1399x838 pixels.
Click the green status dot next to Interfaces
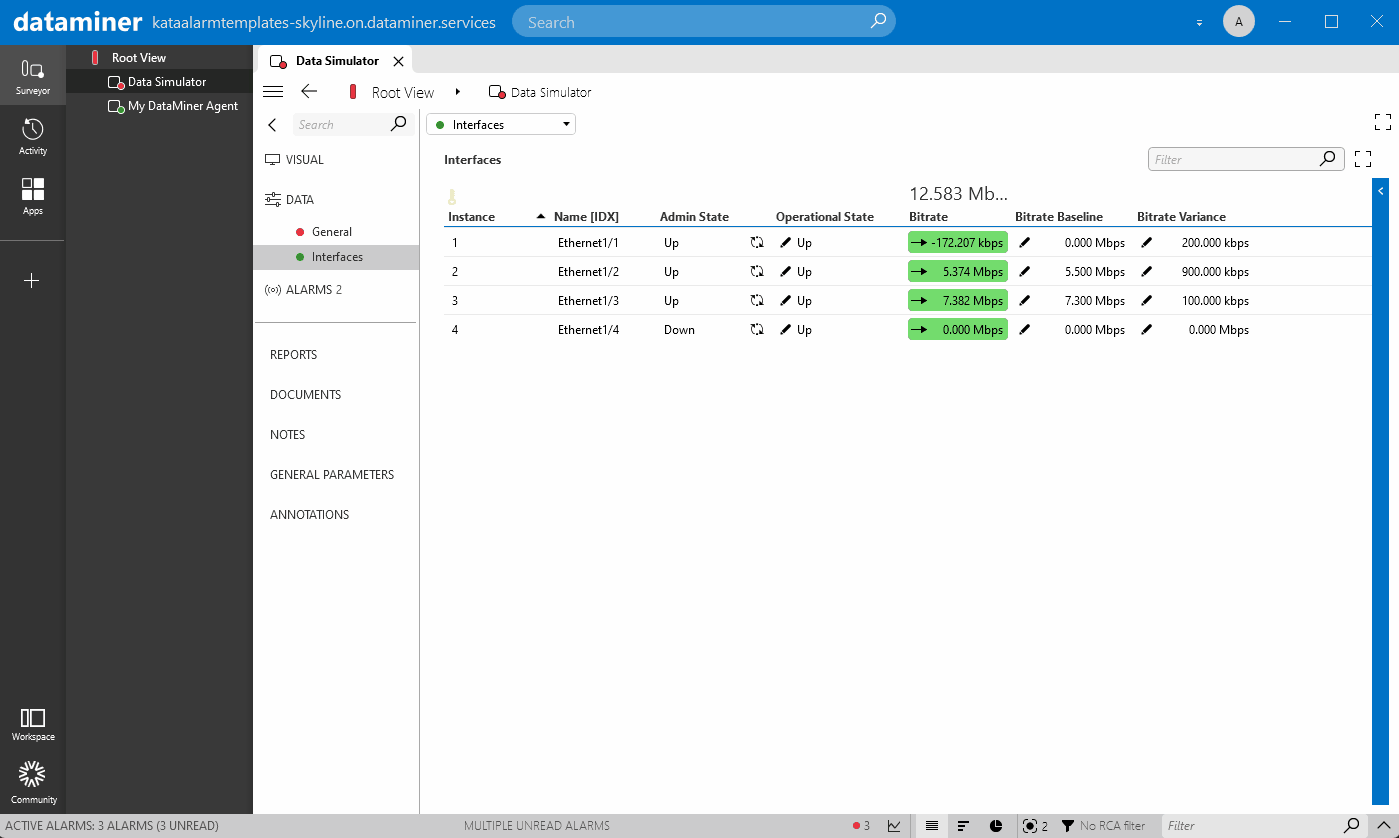[441, 124]
